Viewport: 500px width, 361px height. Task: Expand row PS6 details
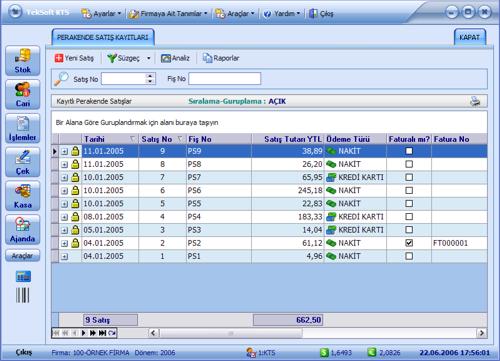65,191
